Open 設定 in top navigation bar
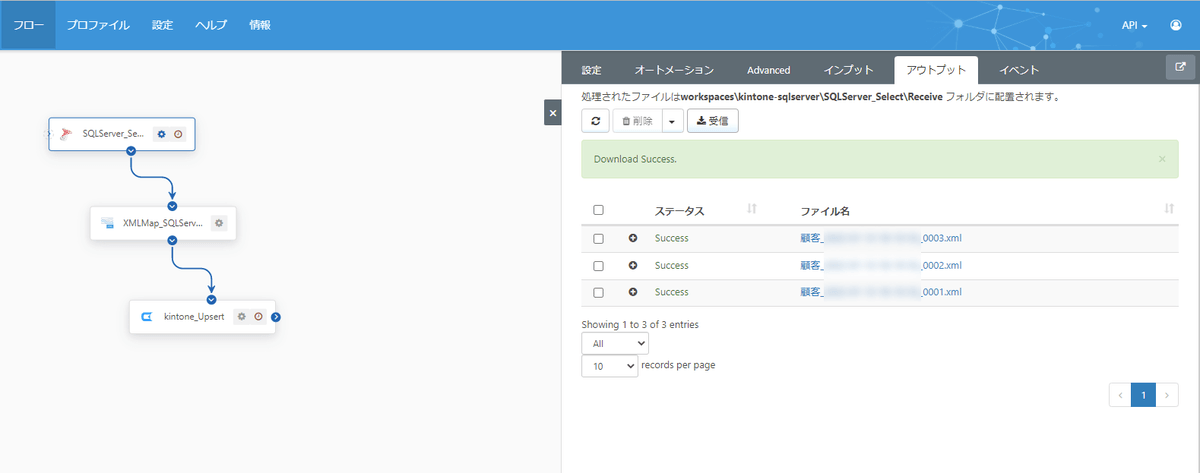Viewport: 1200px width, 473px height. coord(162,25)
